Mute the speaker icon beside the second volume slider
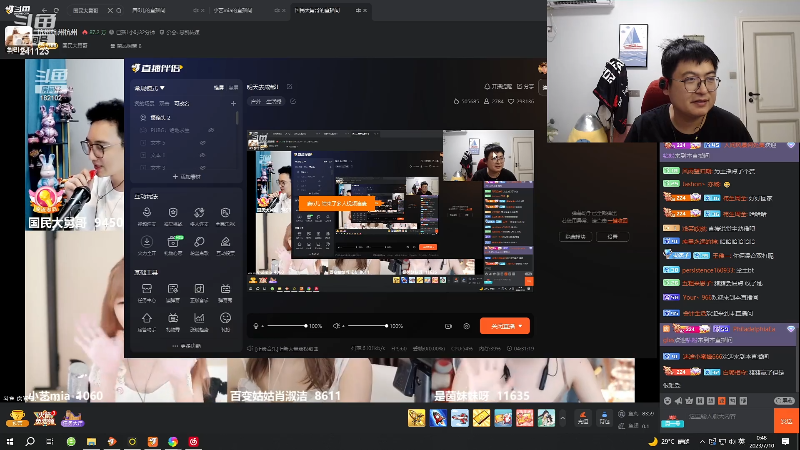800x450 pixels. click(x=336, y=326)
